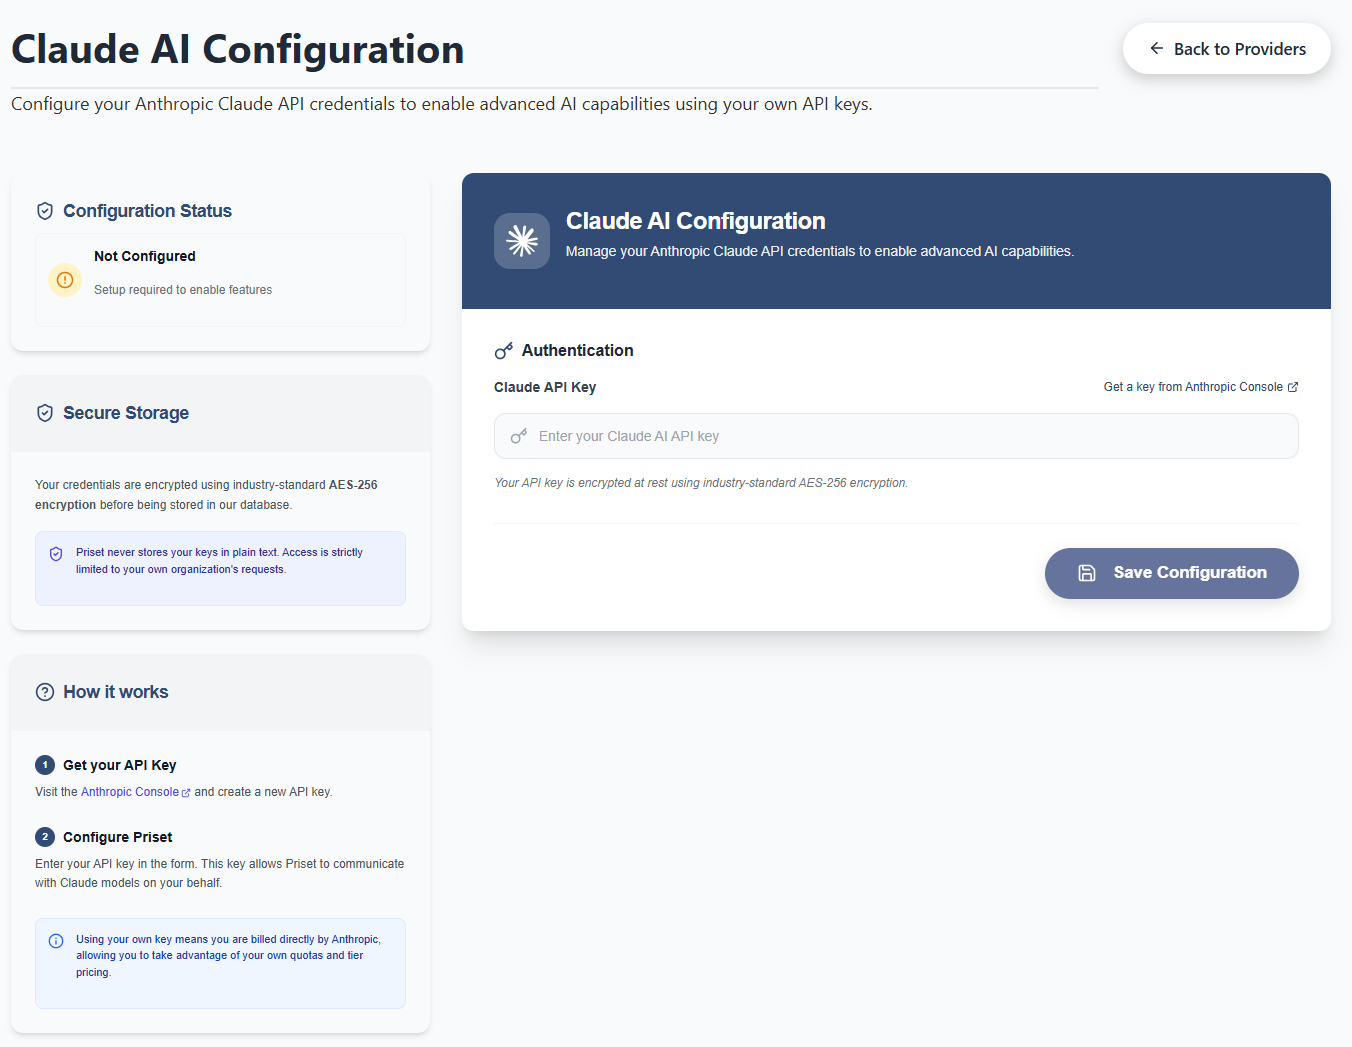Click the Back to Providers button
This screenshot has width=1352, height=1047.
(x=1227, y=49)
